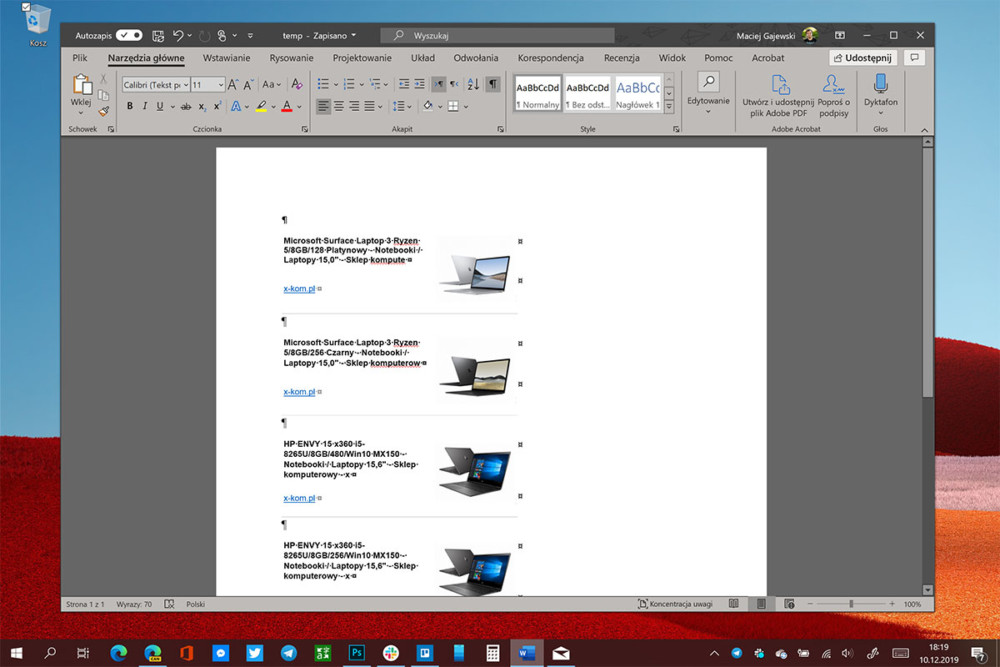
Task: Toggle italic formatting
Action: pyautogui.click(x=145, y=106)
